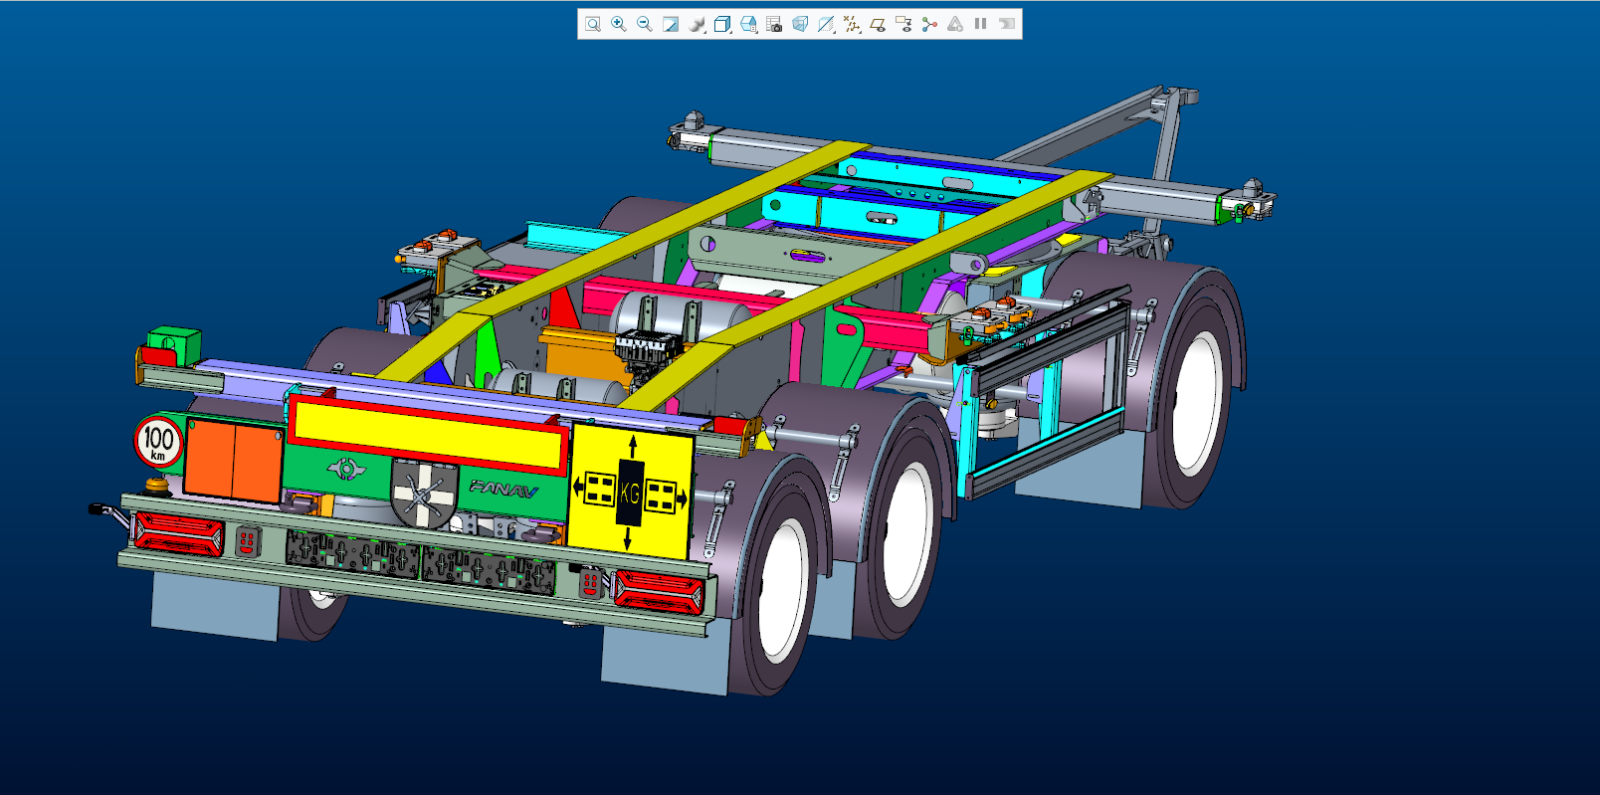
Task: Expand the diagonal section-plane display dropdown
Action: coord(826,24)
